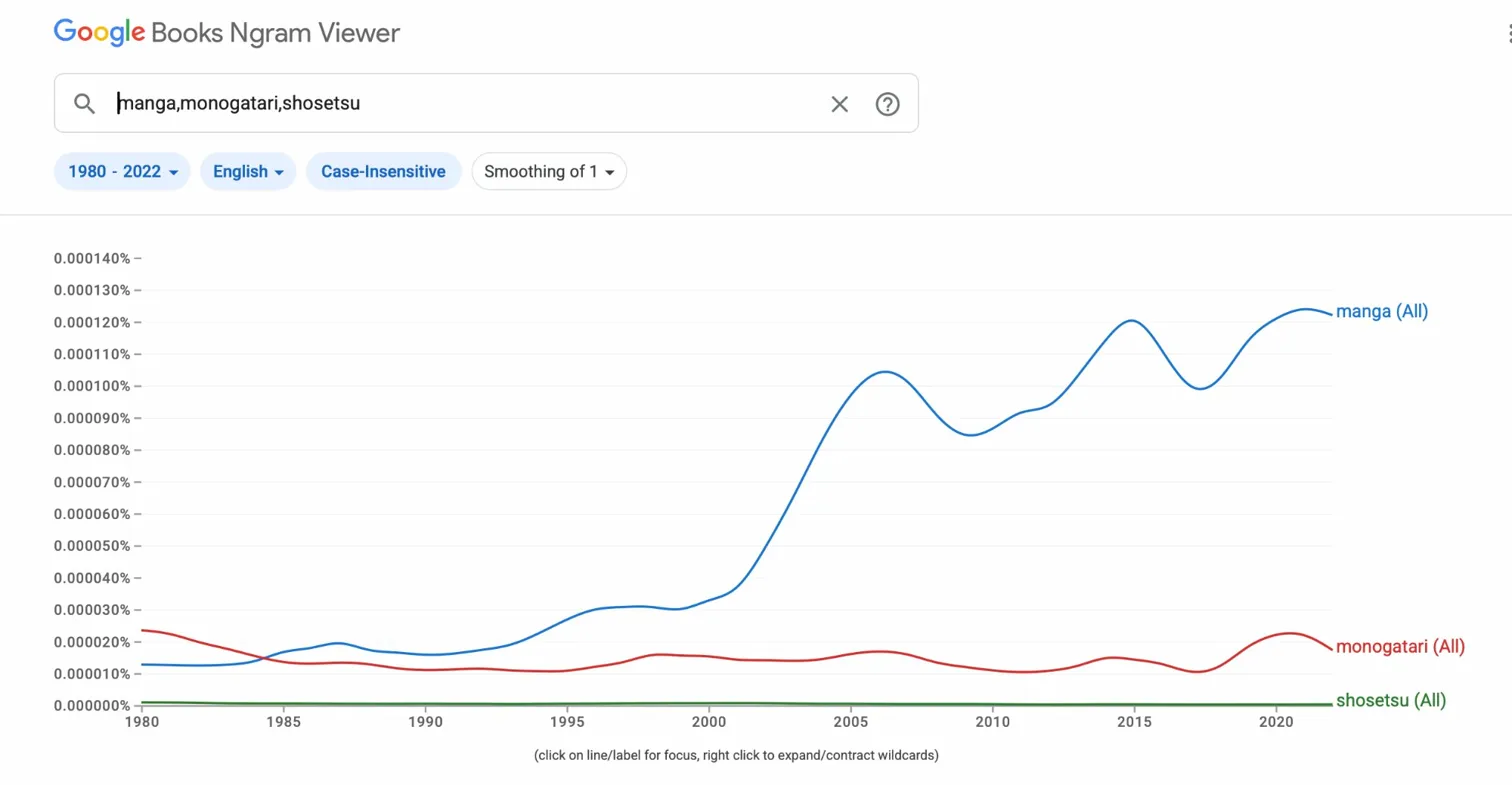Image resolution: width=1512 pixels, height=785 pixels.
Task: Click the Google logo
Action: point(97,33)
